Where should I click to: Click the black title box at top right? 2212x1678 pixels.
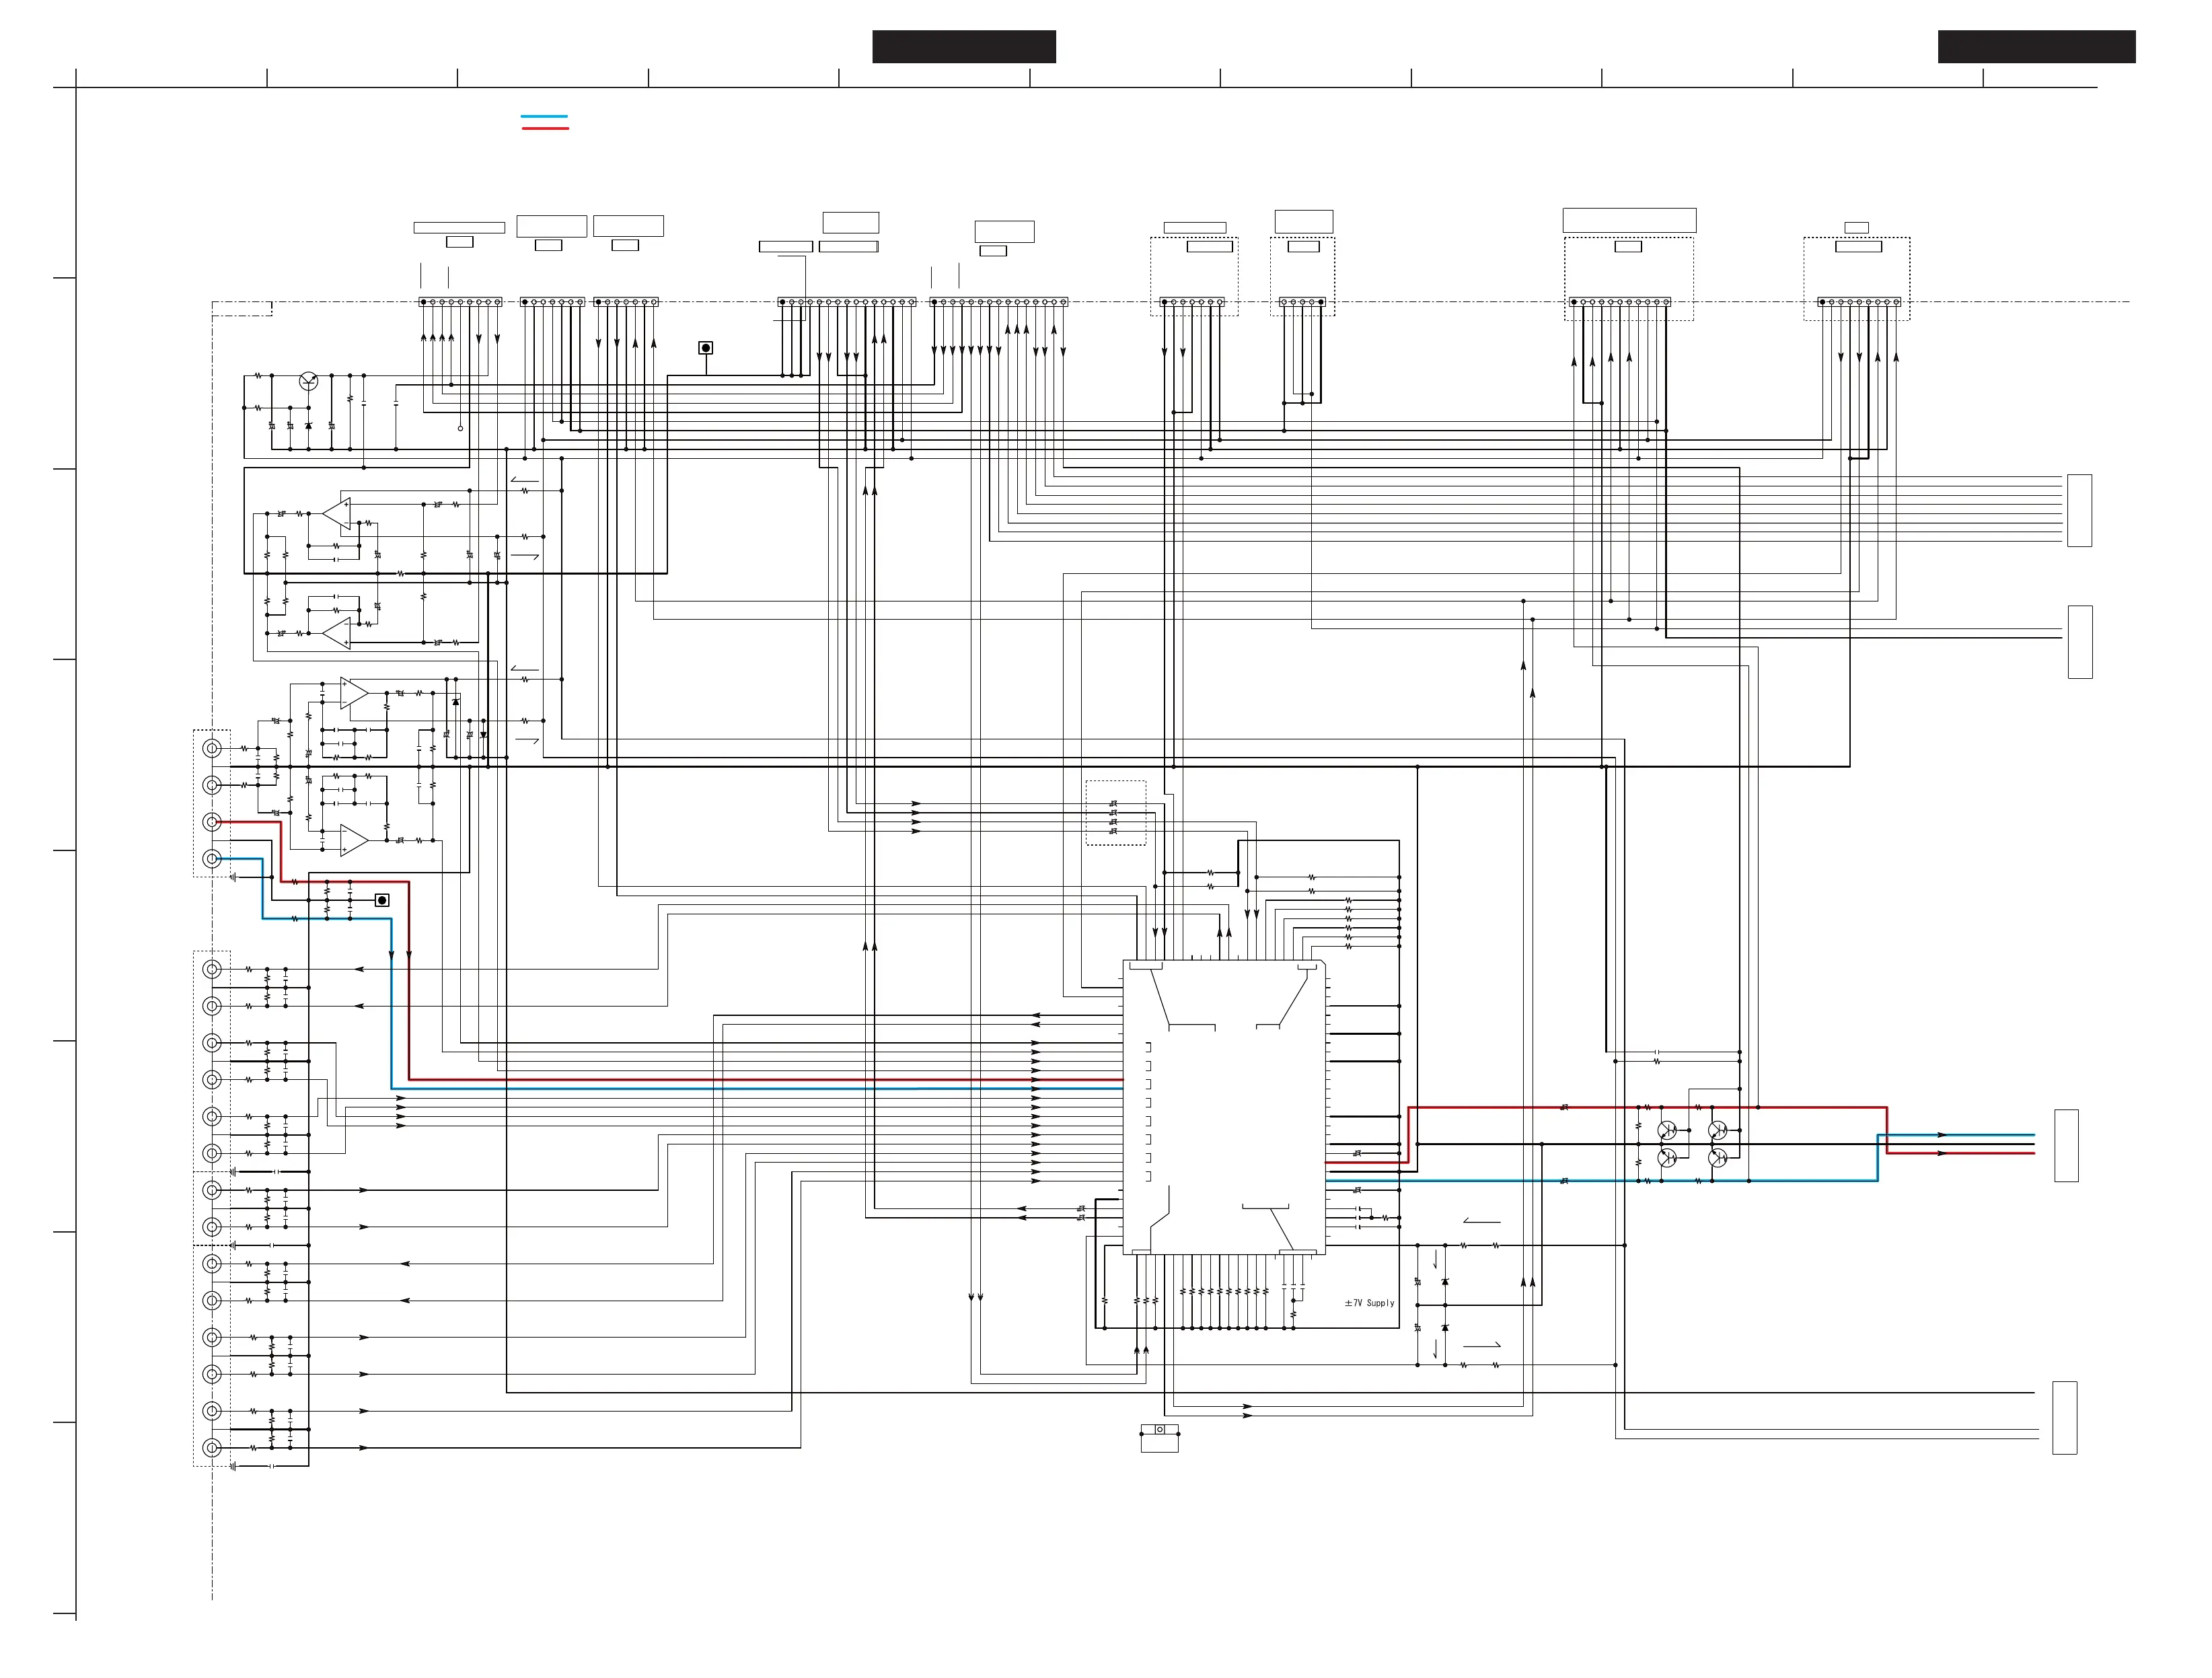(x=2036, y=47)
